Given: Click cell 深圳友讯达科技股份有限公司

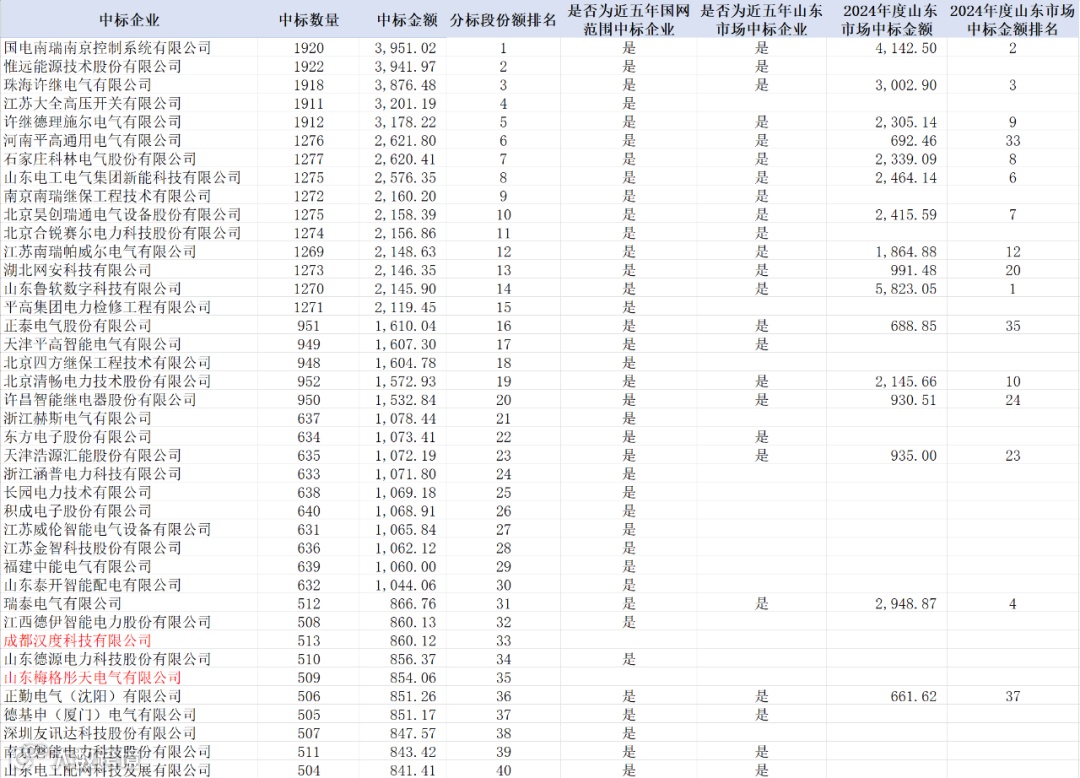Looking at the screenshot, I should [x=100, y=733].
